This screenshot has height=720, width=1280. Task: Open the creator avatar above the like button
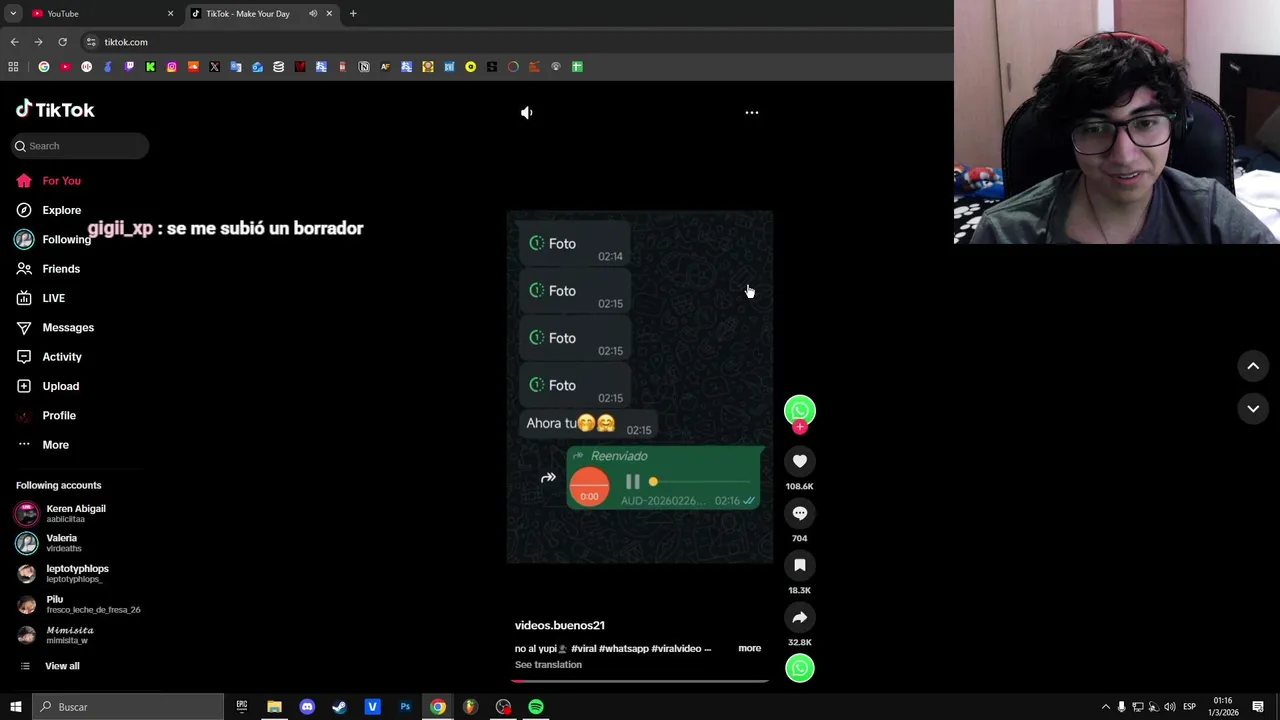[800, 410]
